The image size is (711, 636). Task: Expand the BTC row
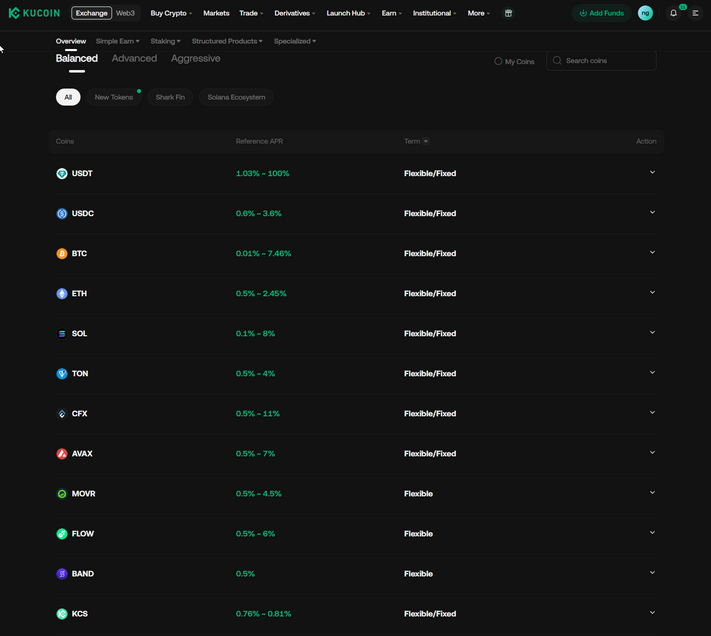point(652,252)
